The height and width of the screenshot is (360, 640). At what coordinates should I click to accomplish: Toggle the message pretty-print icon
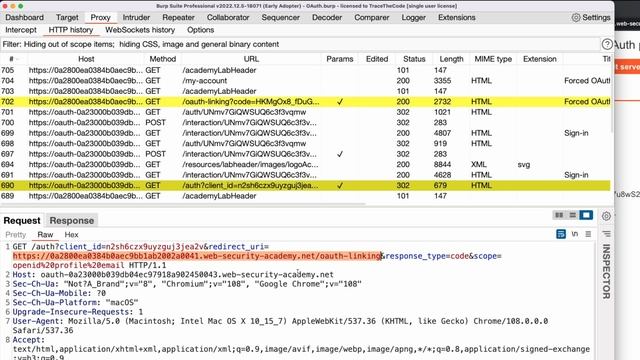point(561,234)
